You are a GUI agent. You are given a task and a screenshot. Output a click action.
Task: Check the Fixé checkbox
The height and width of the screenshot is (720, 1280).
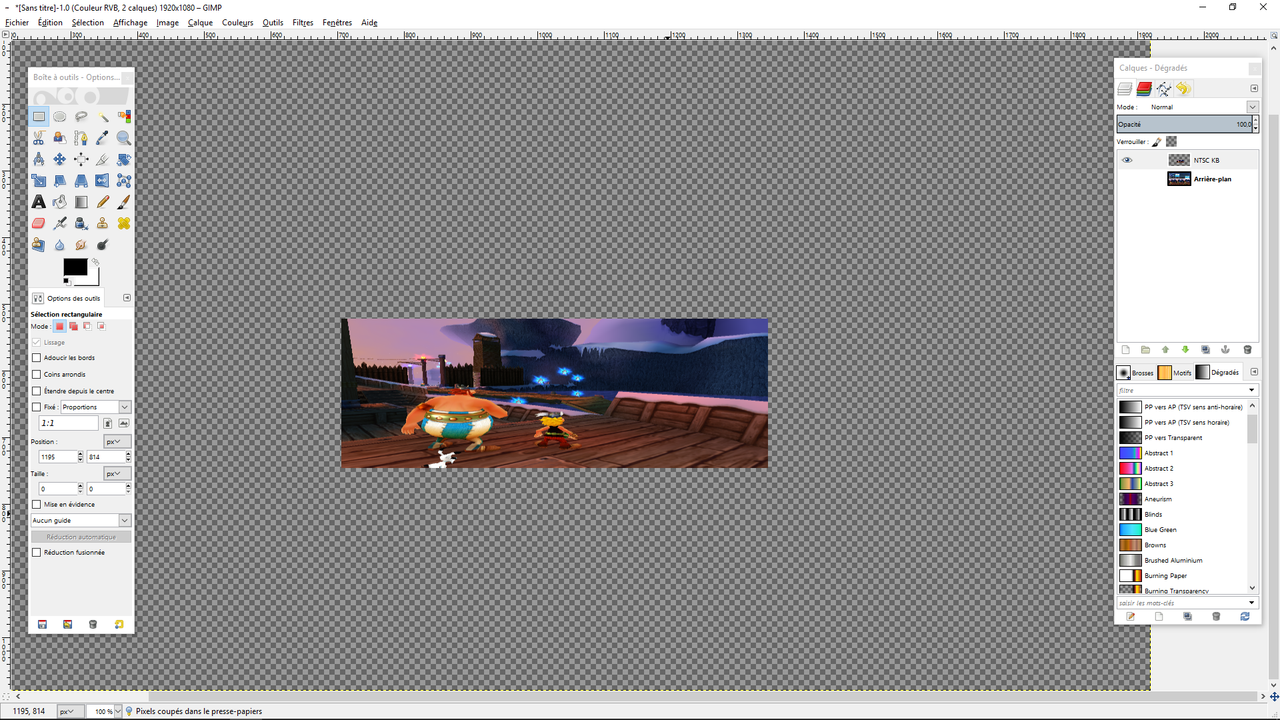(x=37, y=407)
